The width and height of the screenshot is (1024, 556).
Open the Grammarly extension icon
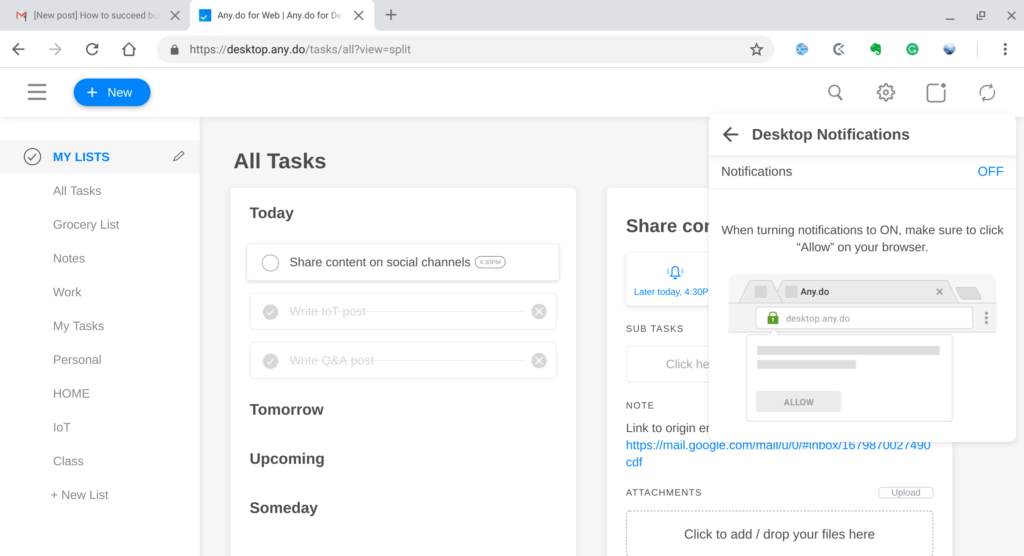912,49
